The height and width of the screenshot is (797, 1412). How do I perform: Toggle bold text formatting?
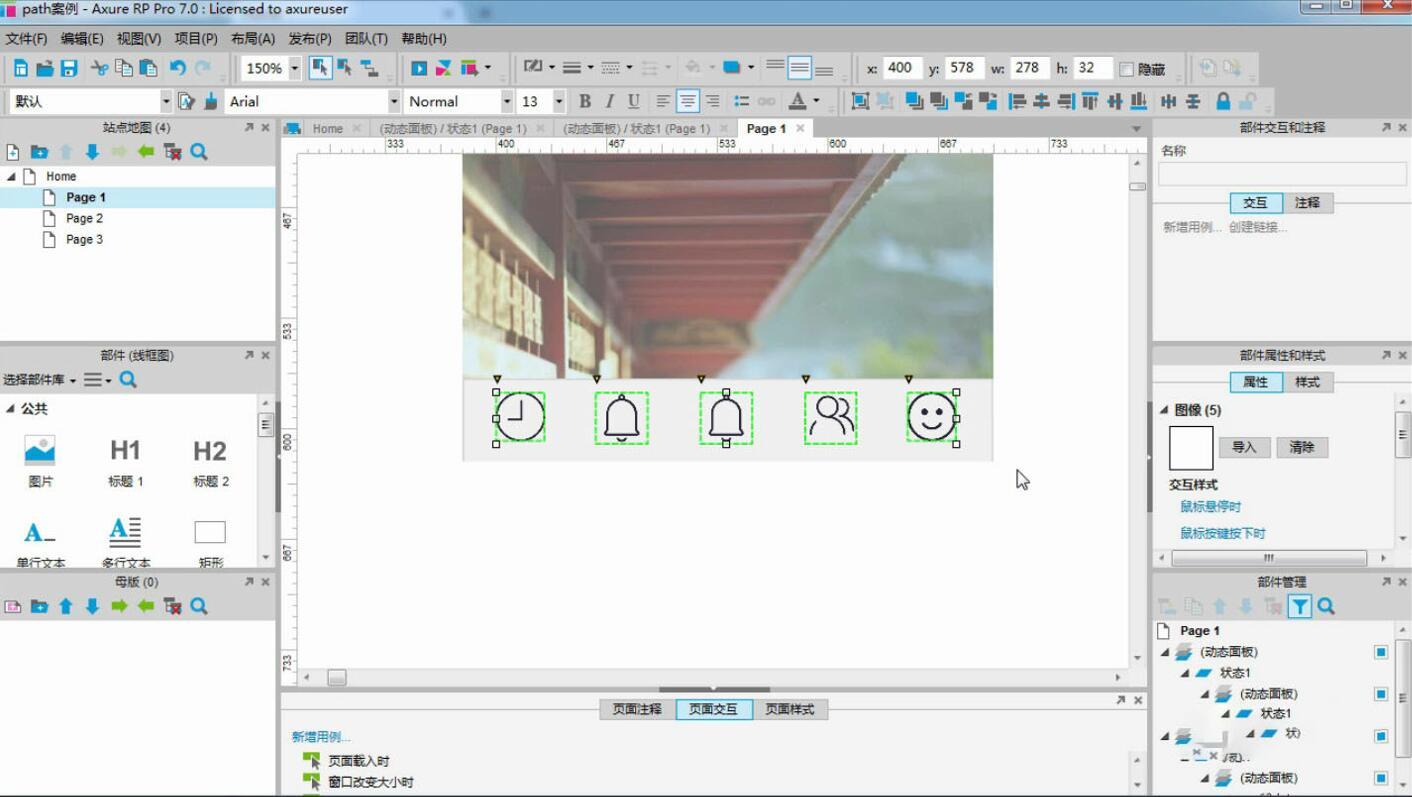tap(585, 101)
